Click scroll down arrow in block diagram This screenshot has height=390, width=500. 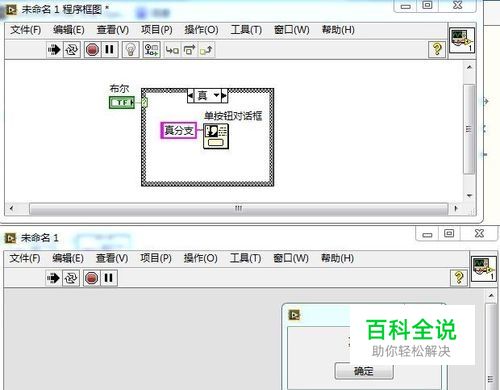[x=469, y=196]
